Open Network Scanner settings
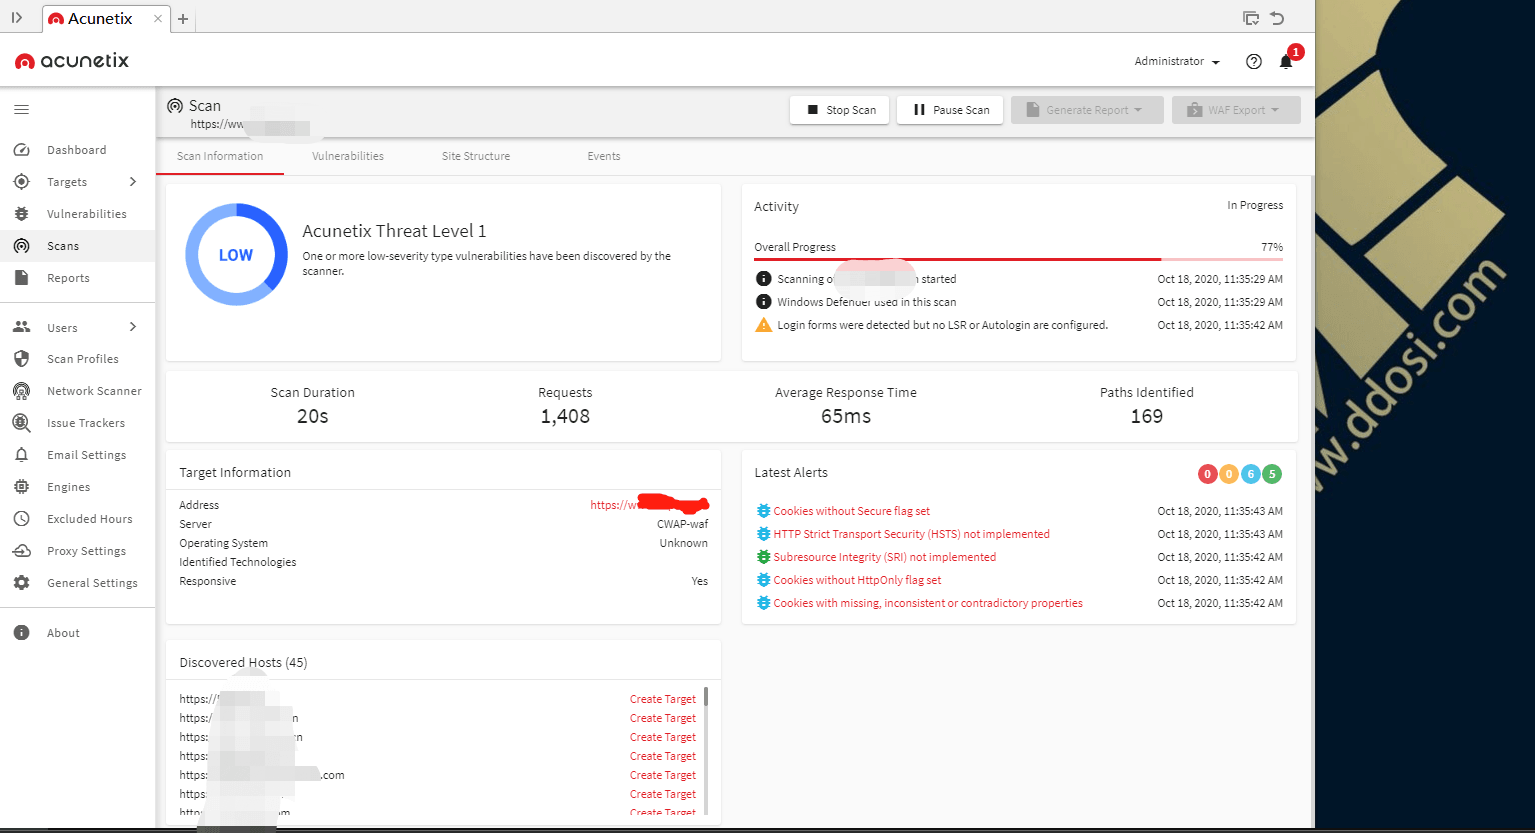The height and width of the screenshot is (833, 1535). click(x=94, y=391)
